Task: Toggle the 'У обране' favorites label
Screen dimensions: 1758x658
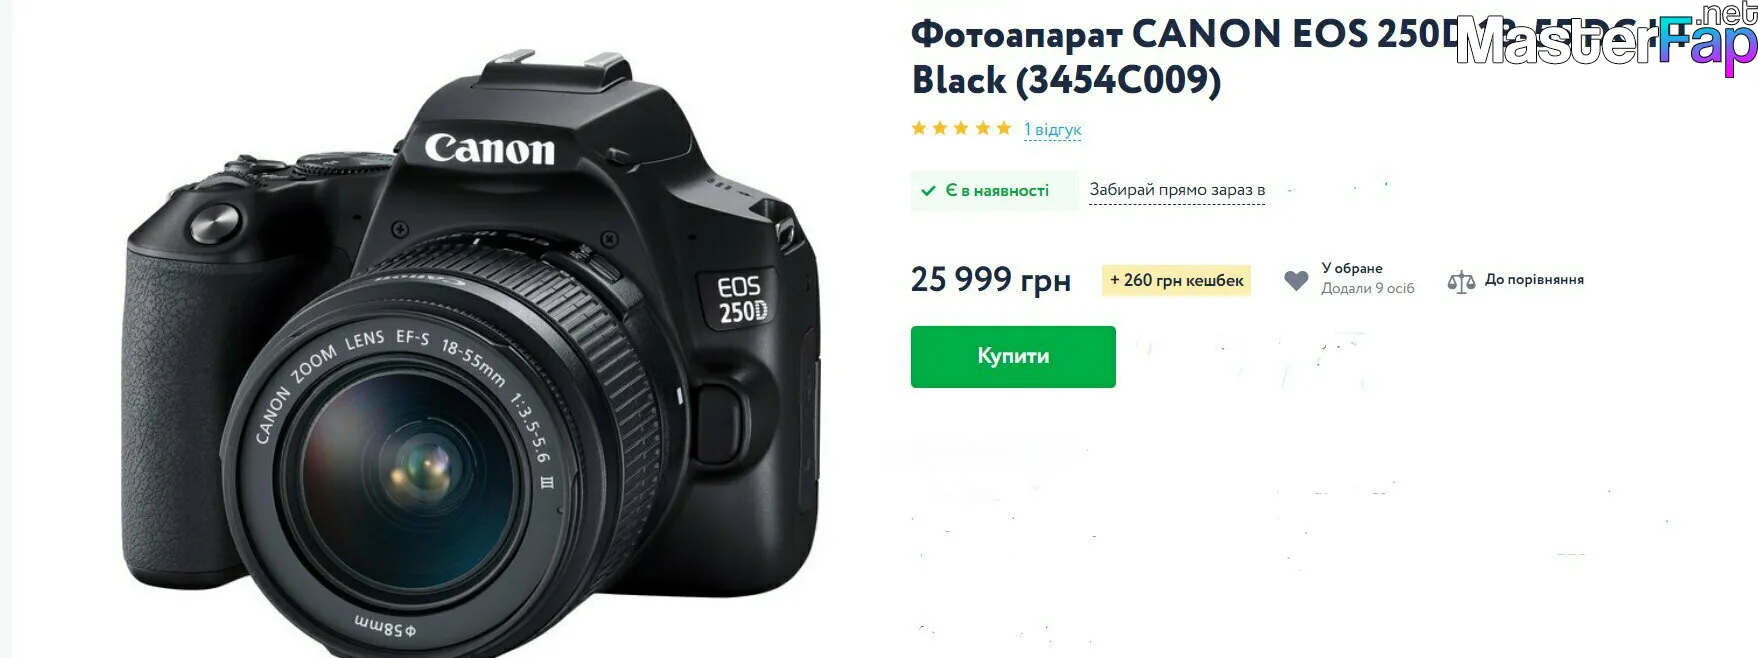Action: coord(1352,268)
